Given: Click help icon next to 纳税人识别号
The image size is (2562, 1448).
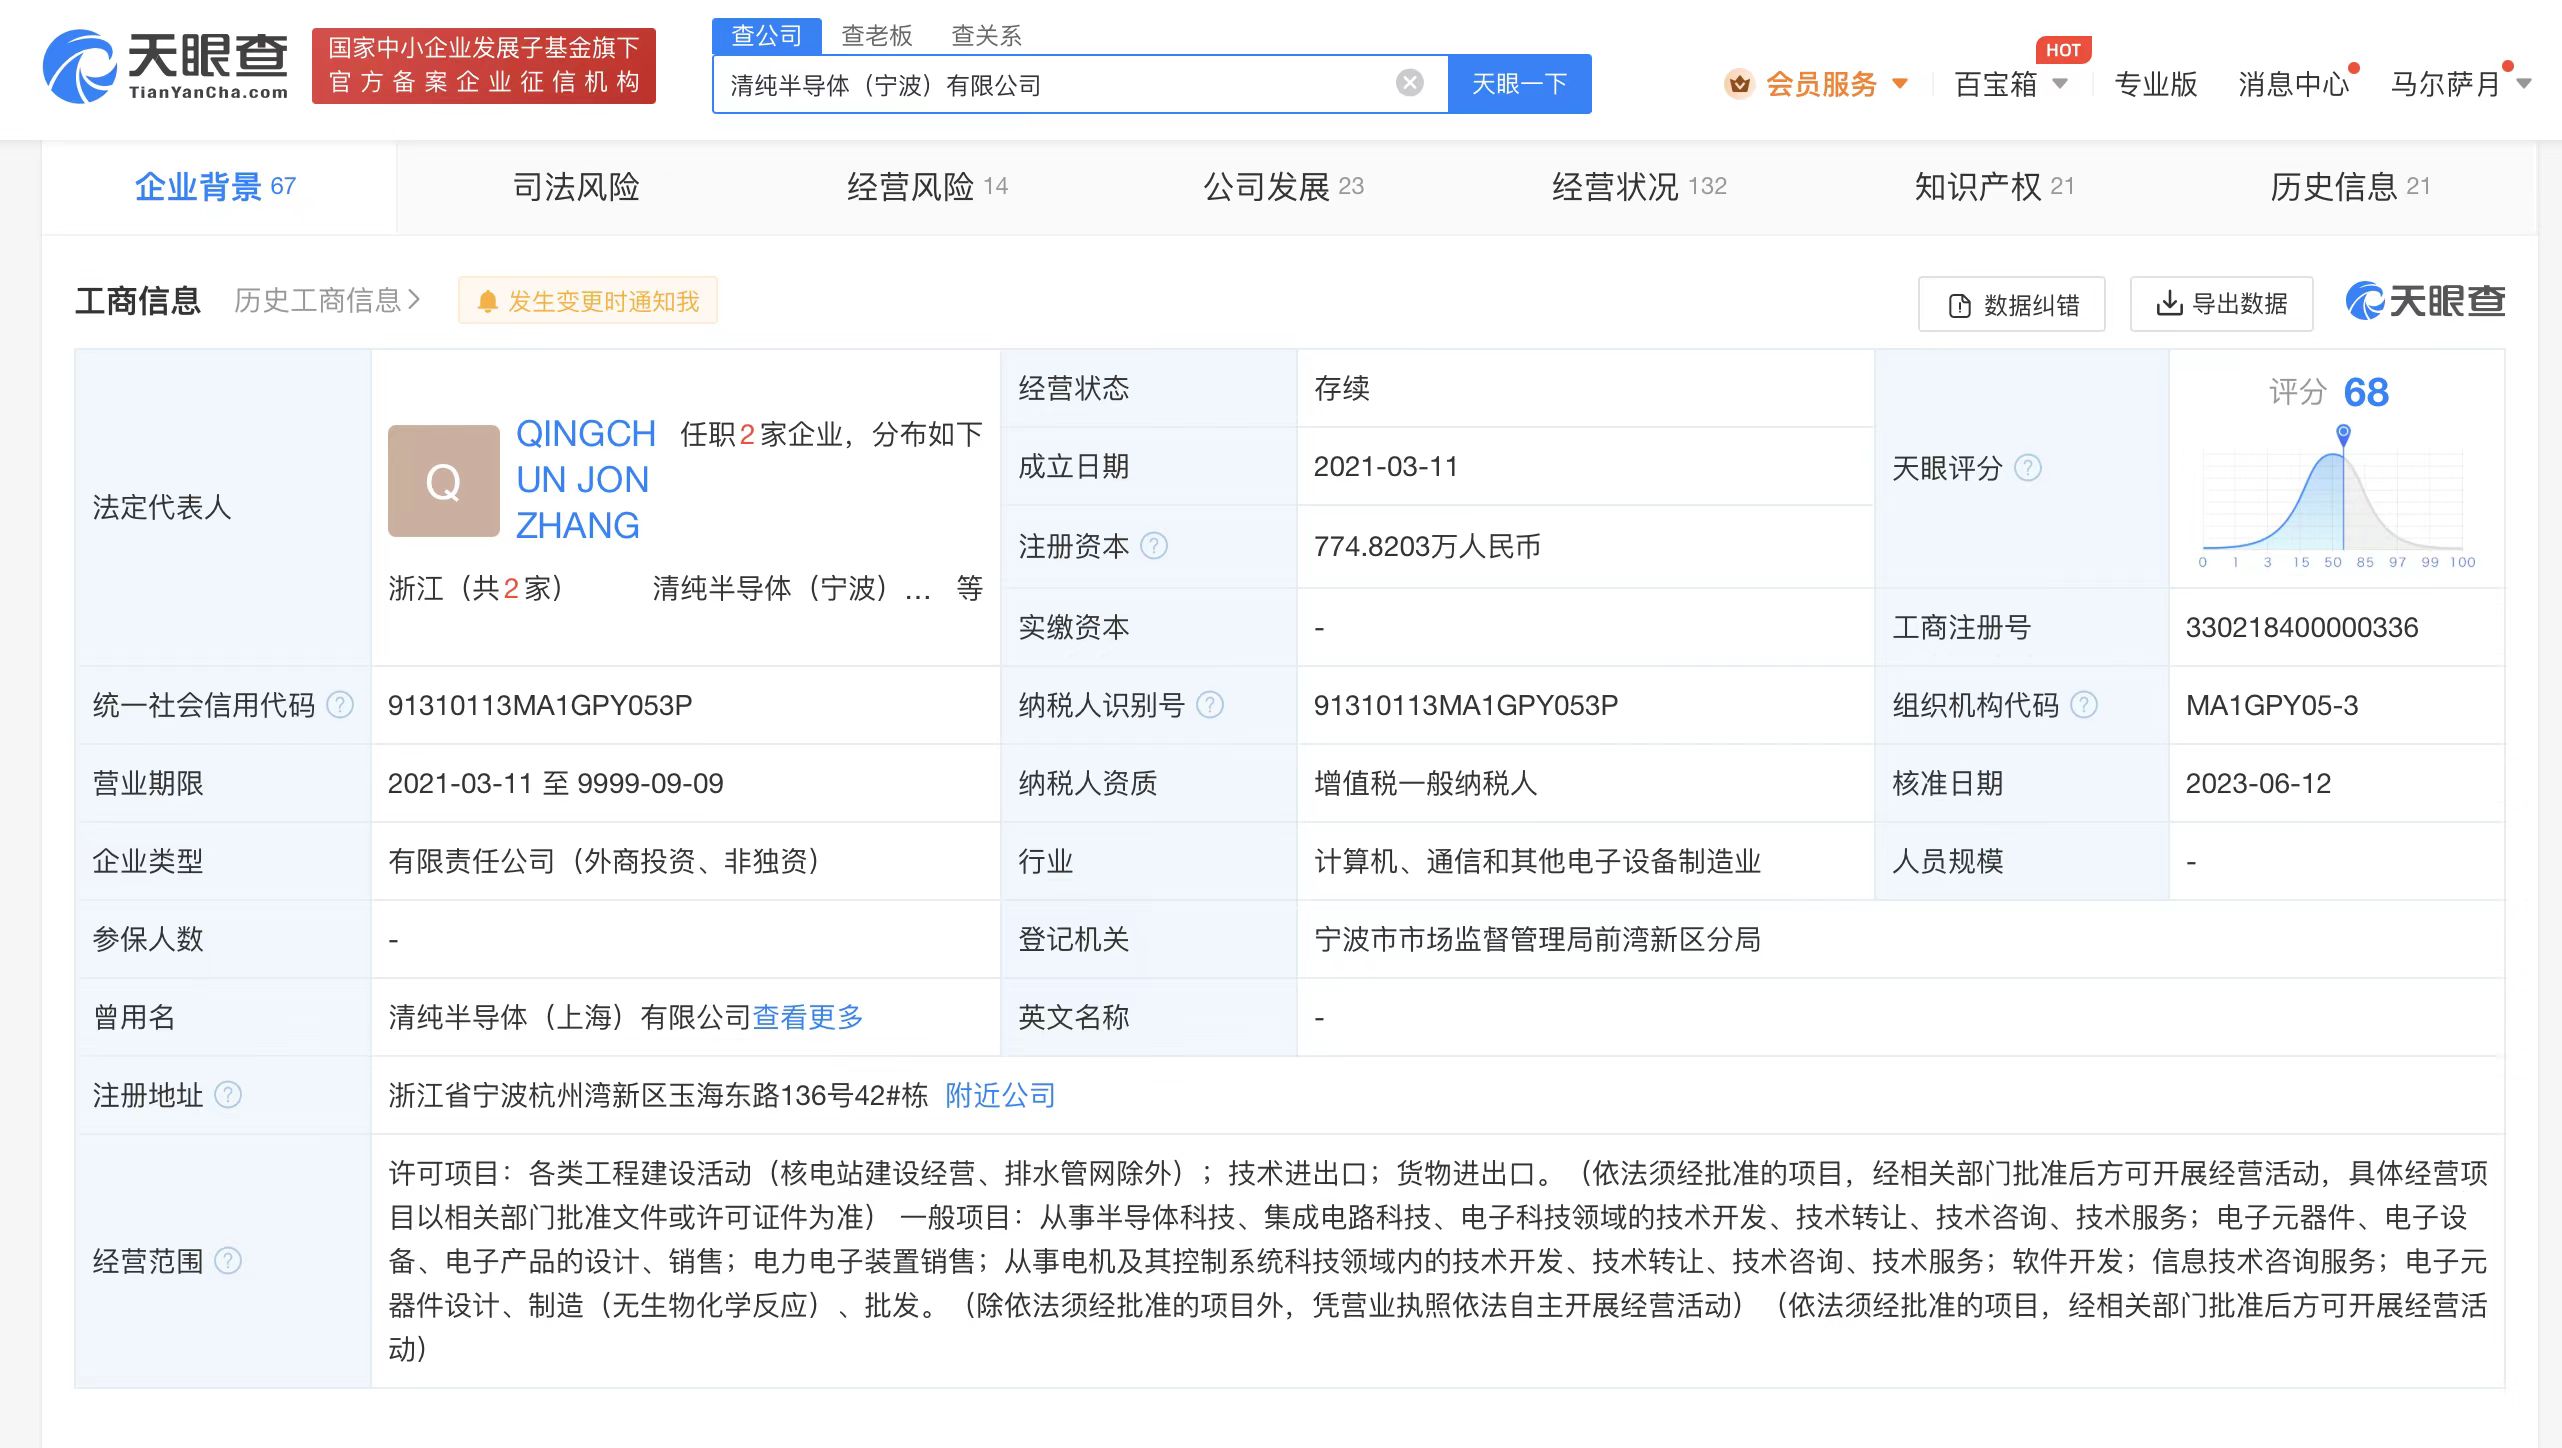Looking at the screenshot, I should tap(1210, 706).
